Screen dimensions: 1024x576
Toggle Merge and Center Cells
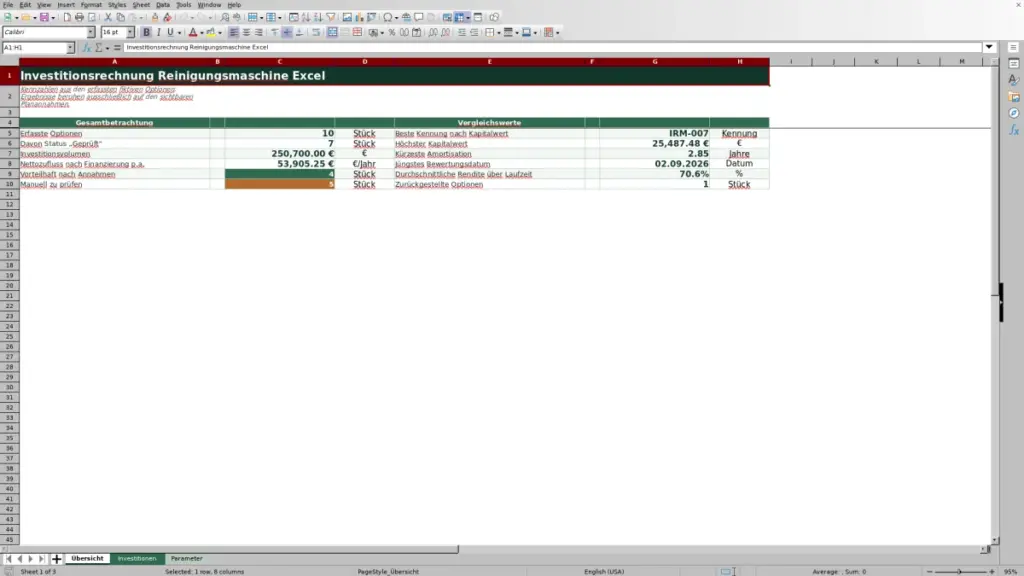[x=332, y=33]
